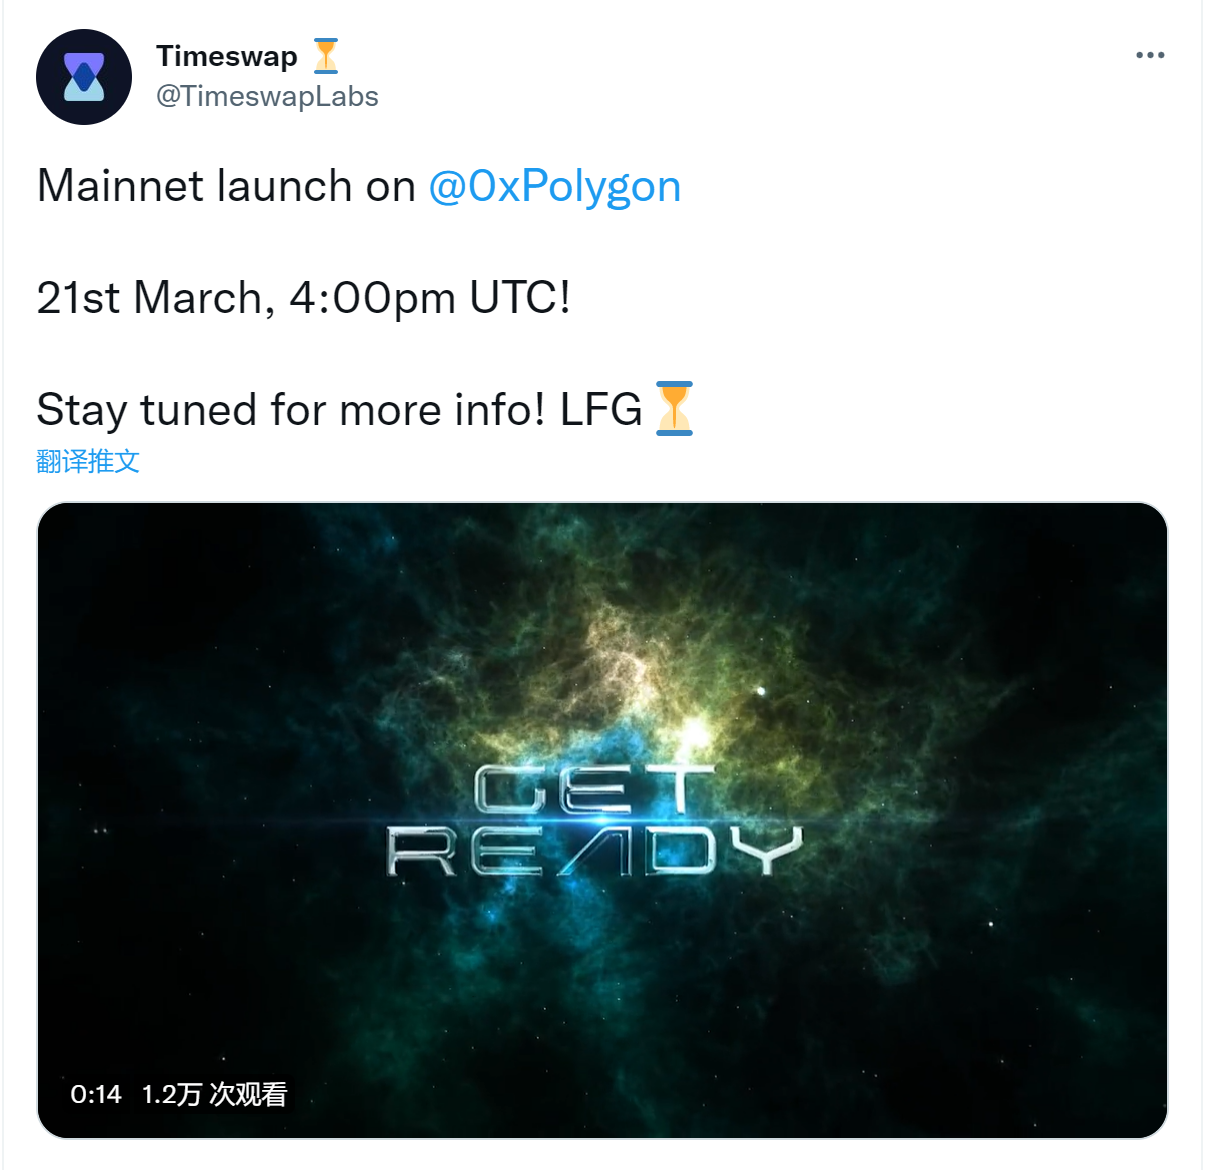The height and width of the screenshot is (1170, 1216).
Task: Follow the @0xPolygon mention link
Action: (555, 187)
